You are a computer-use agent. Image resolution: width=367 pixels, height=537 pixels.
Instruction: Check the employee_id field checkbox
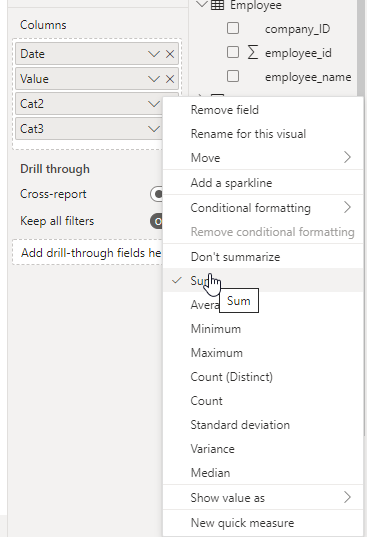point(233,52)
